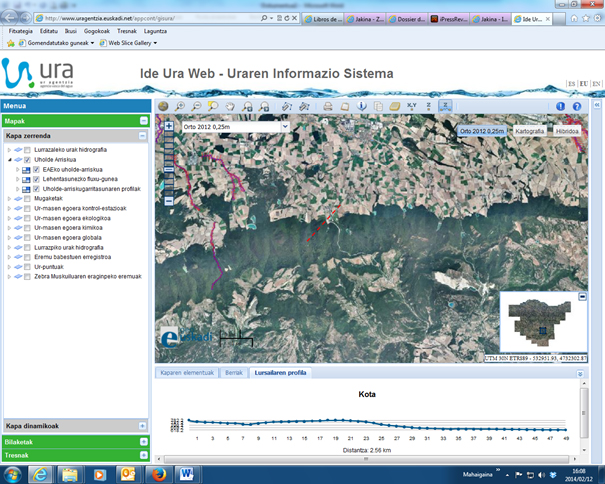
Task: Switch to the Kaparen elementuak tab
Action: point(188,372)
